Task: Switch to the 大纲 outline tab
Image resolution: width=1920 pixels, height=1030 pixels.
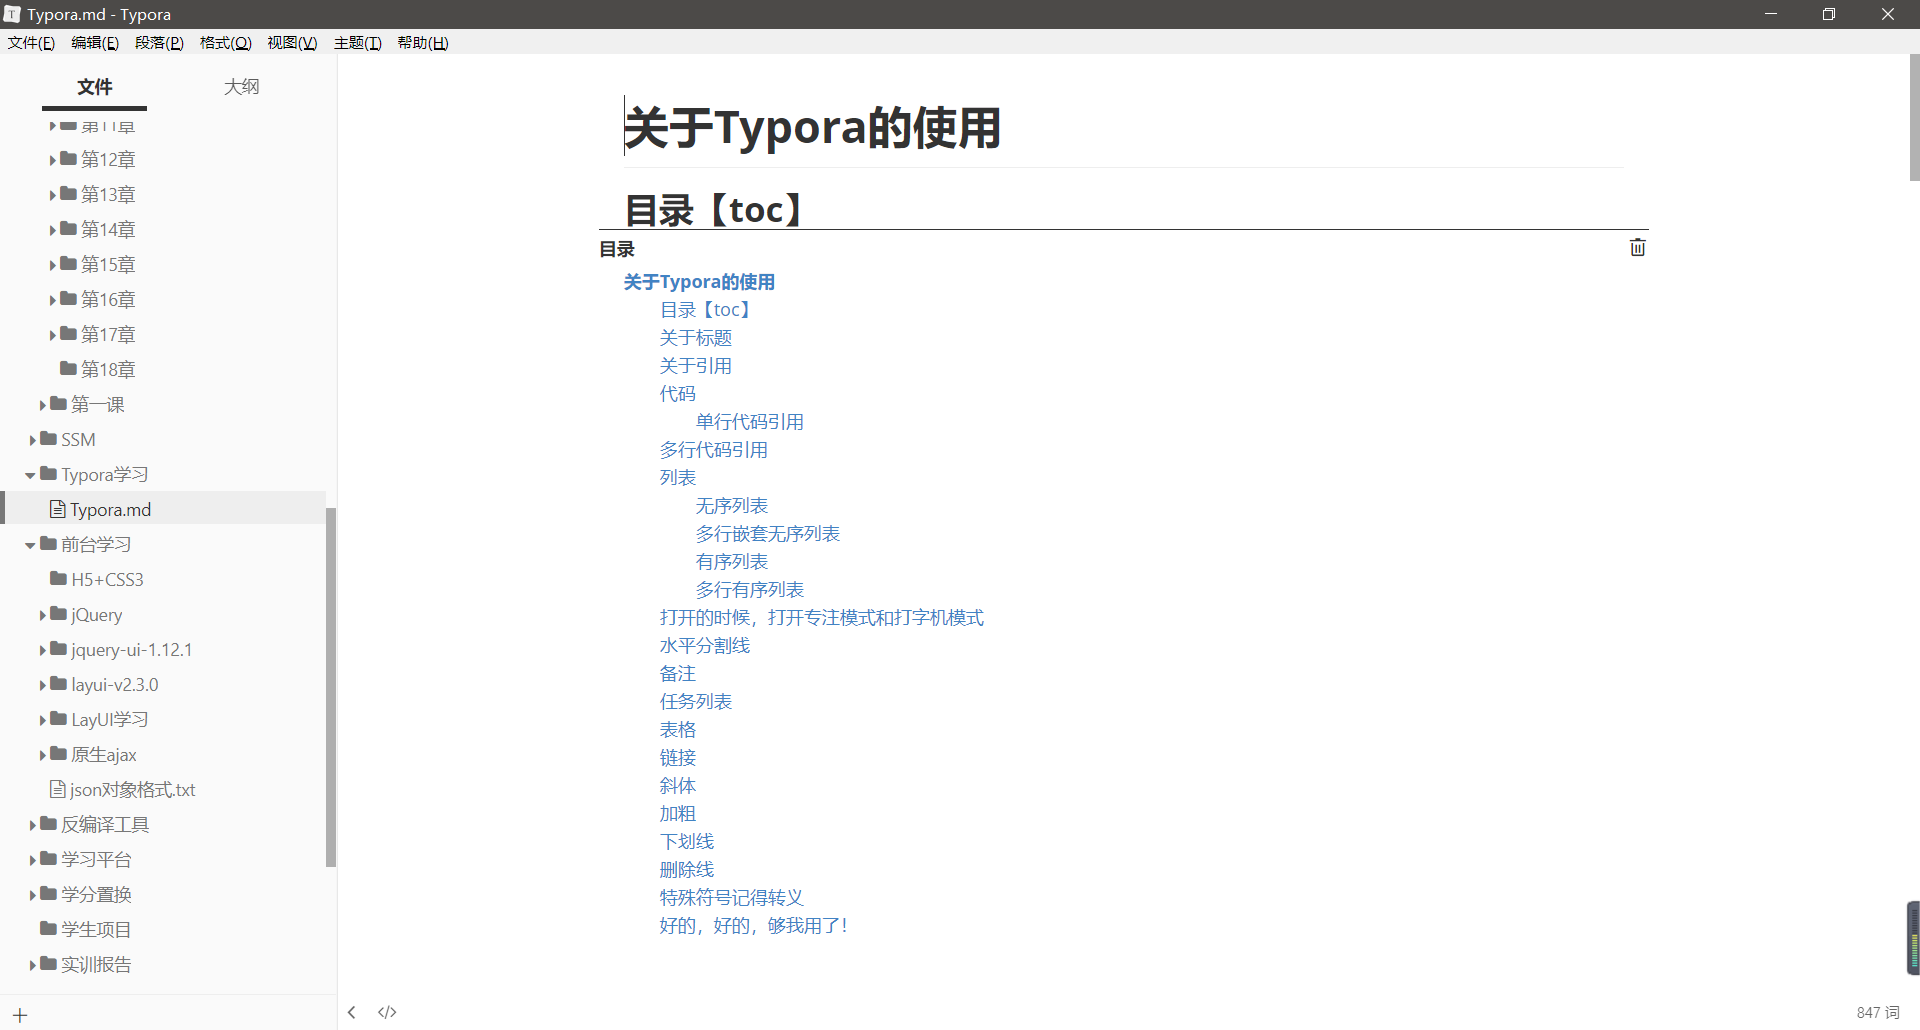Action: click(x=241, y=87)
